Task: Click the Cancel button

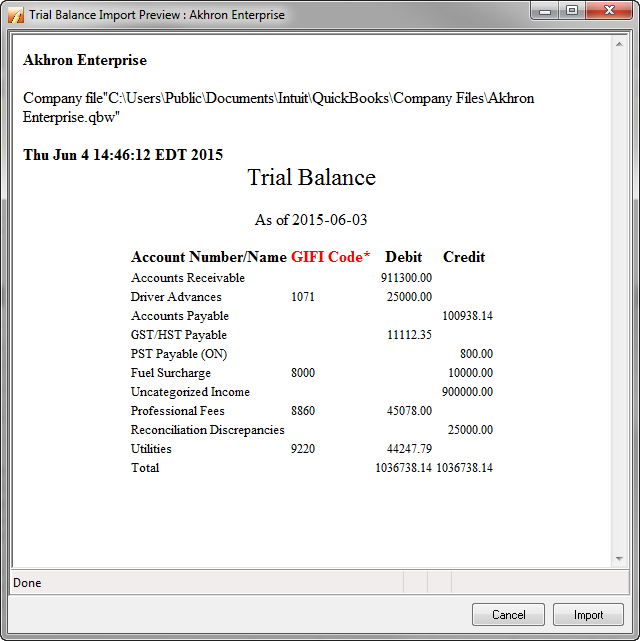Action: [508, 614]
